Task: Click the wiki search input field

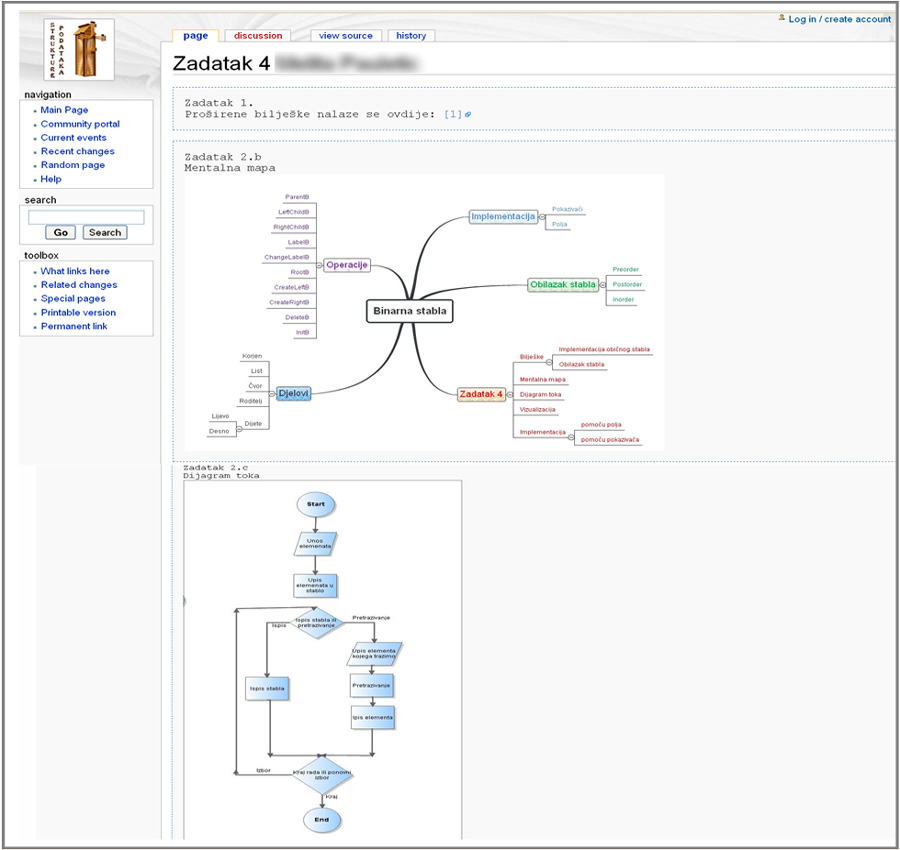Action: (86, 217)
